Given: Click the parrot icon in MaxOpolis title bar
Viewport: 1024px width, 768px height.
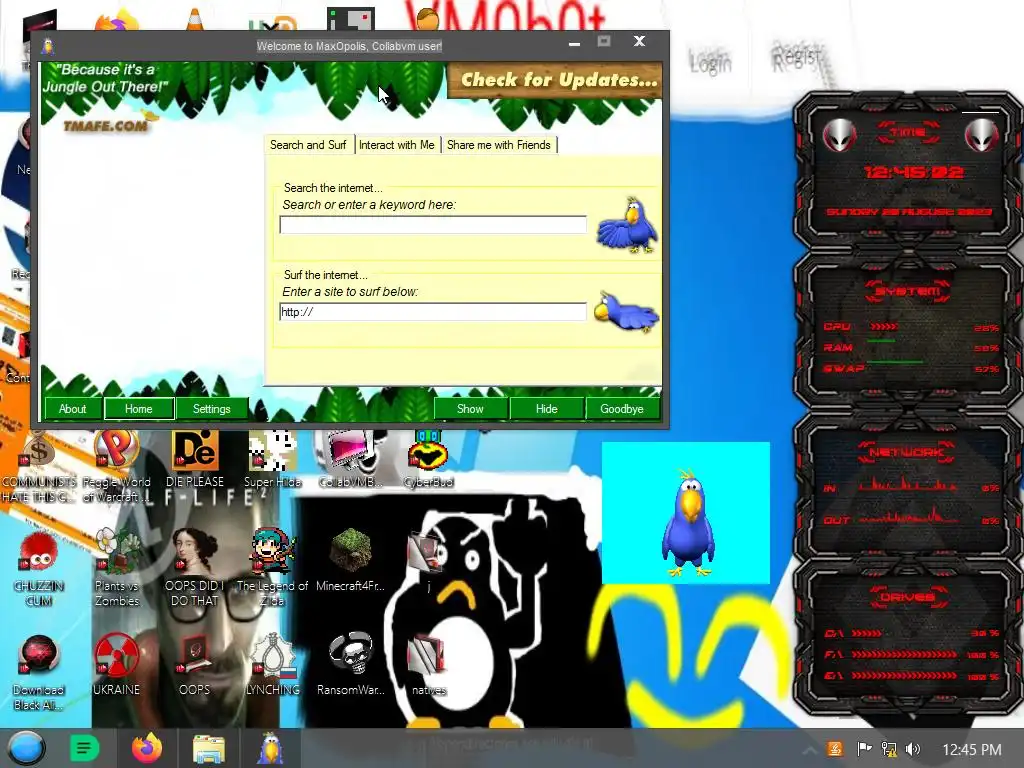Looking at the screenshot, I should [48, 46].
